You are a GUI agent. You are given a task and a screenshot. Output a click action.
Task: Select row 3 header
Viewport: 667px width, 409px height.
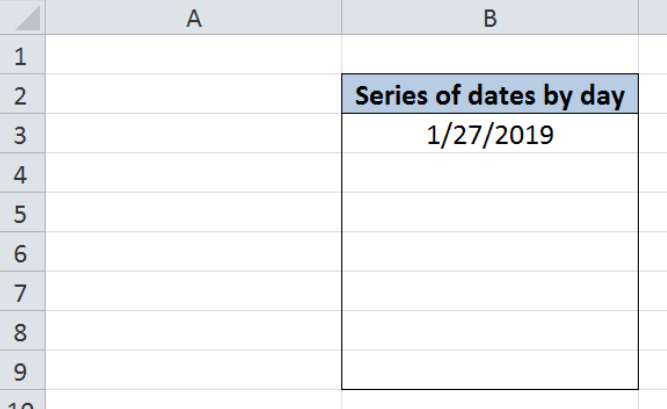23,133
